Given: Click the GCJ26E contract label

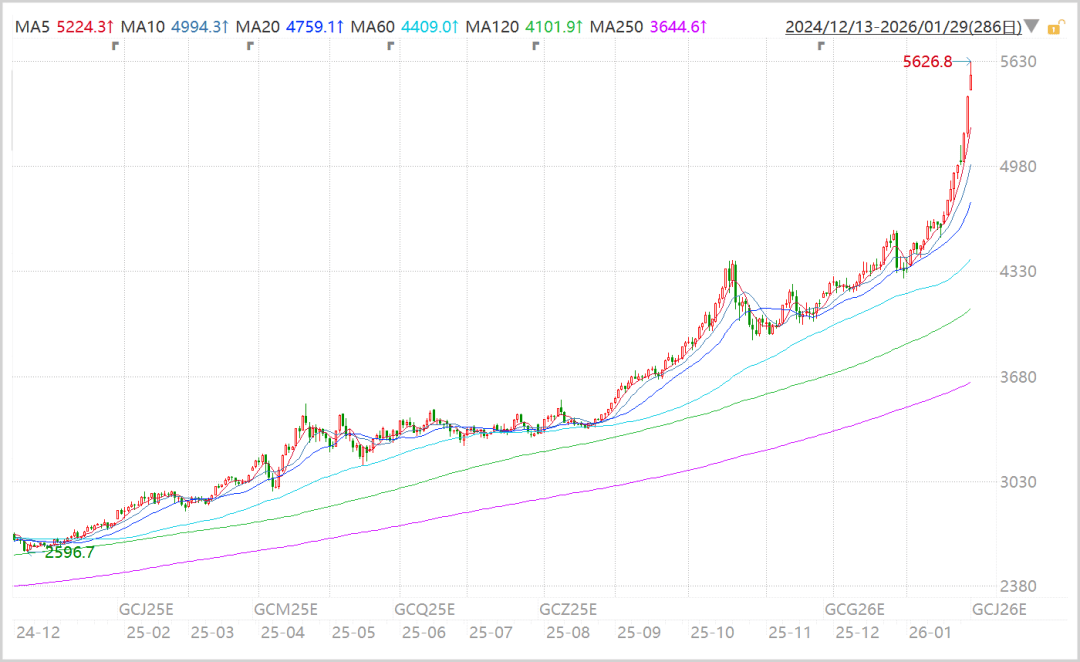Looking at the screenshot, I should [1000, 608].
